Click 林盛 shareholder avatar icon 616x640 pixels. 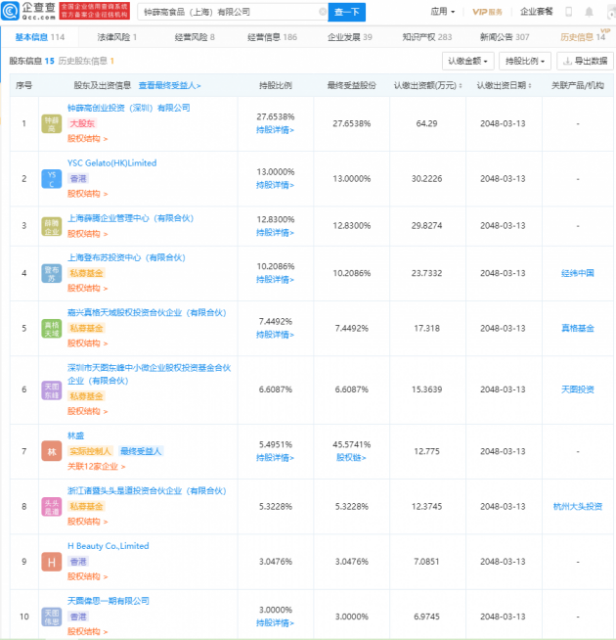pyautogui.click(x=51, y=451)
